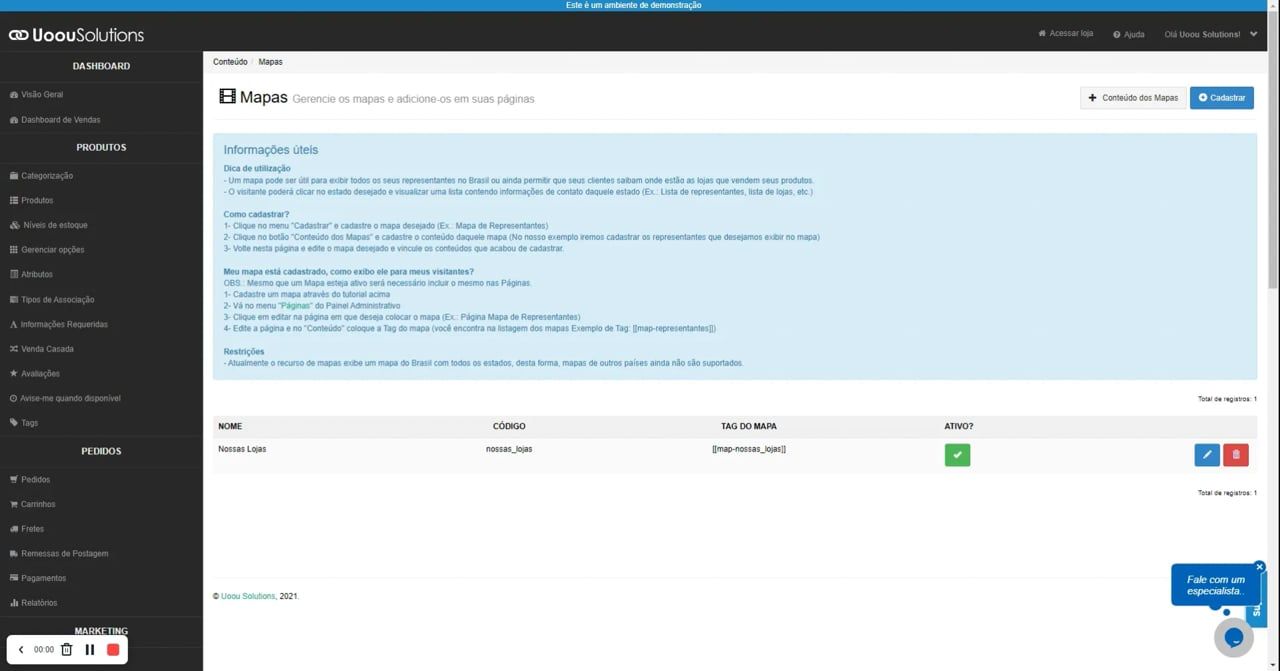
Task: Open the chat widget round button
Action: tap(1234, 638)
